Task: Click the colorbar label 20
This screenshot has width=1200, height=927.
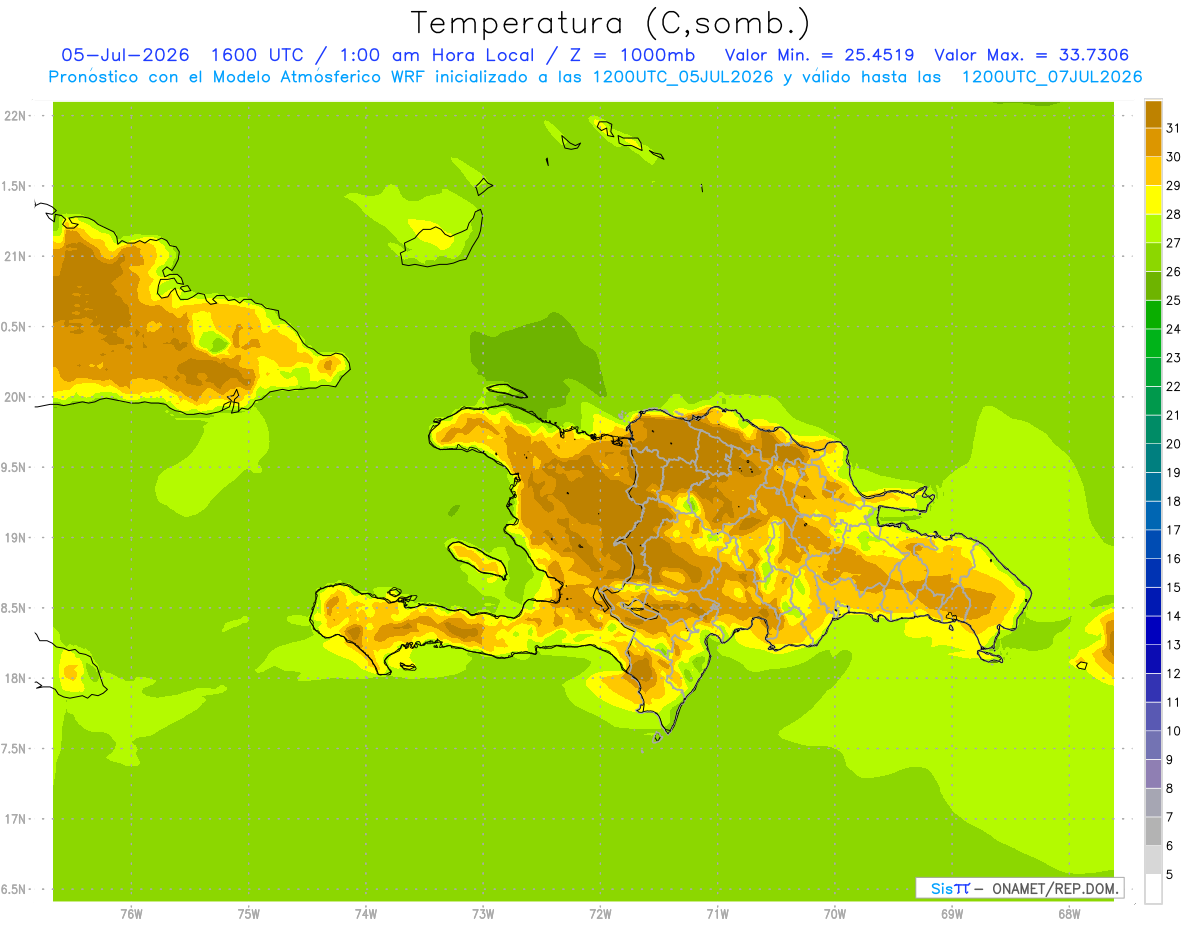Action: (x=1173, y=443)
